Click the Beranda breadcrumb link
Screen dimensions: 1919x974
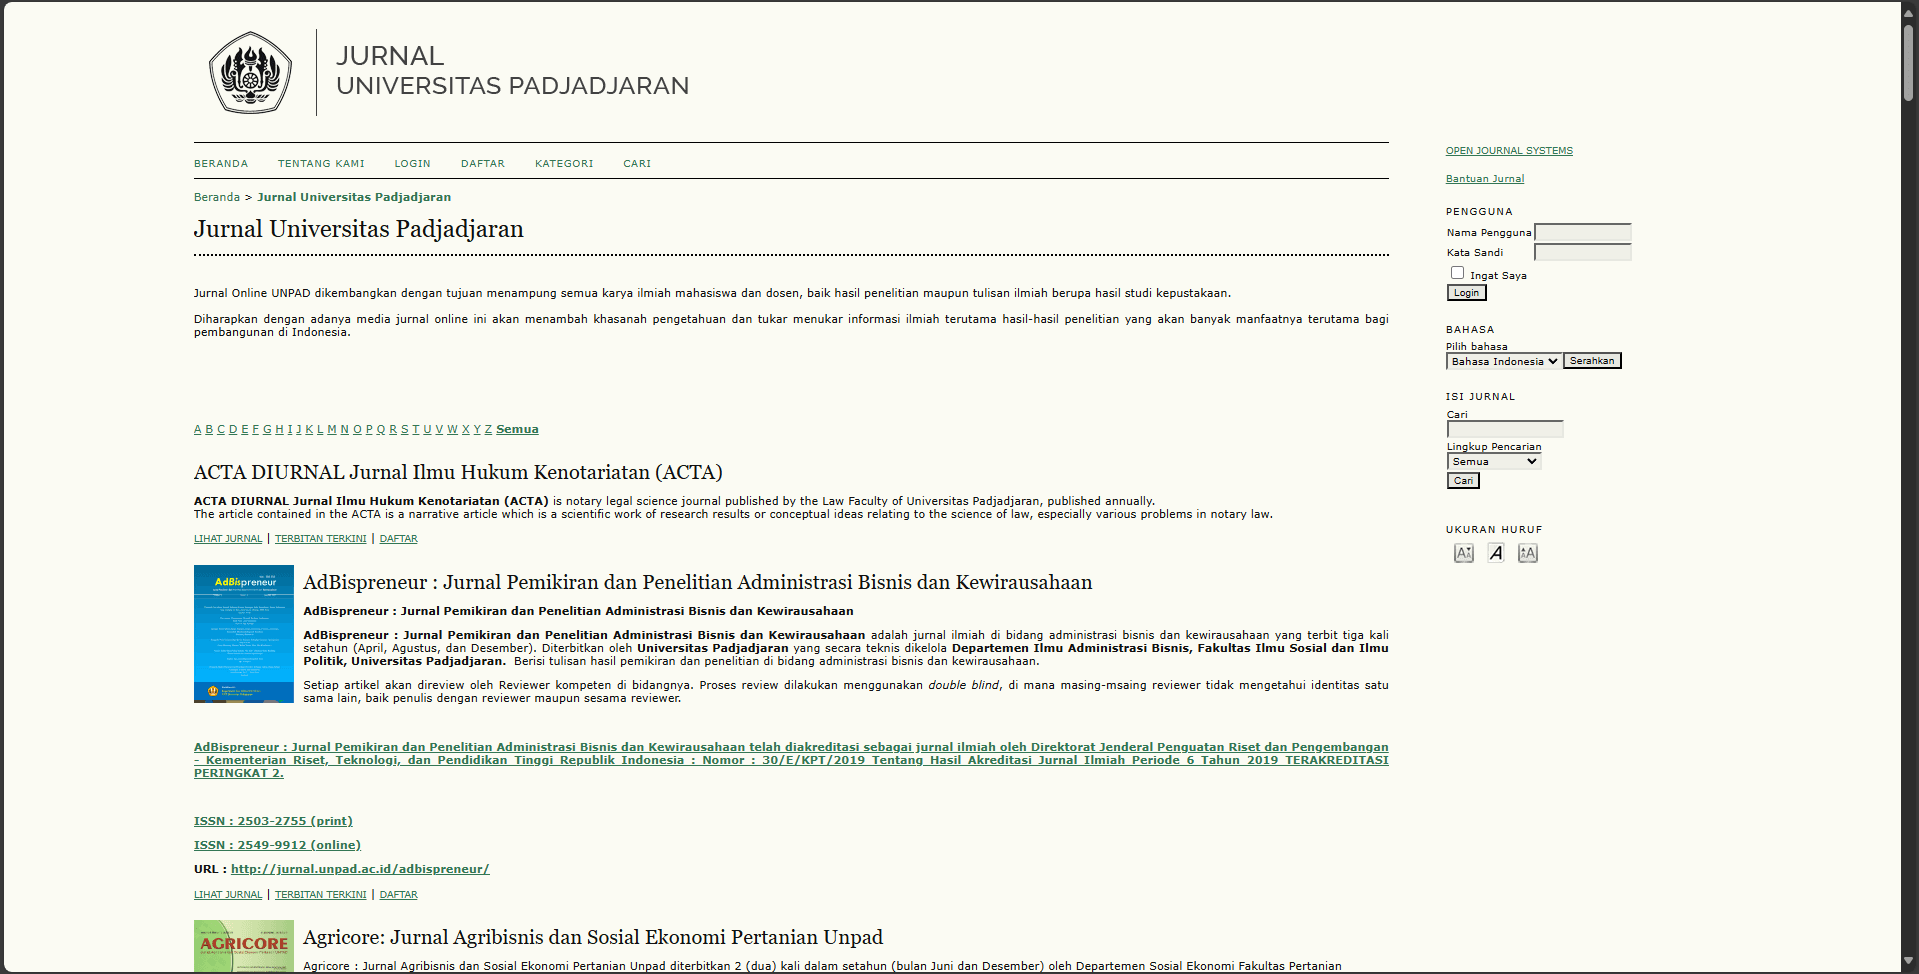tap(217, 197)
